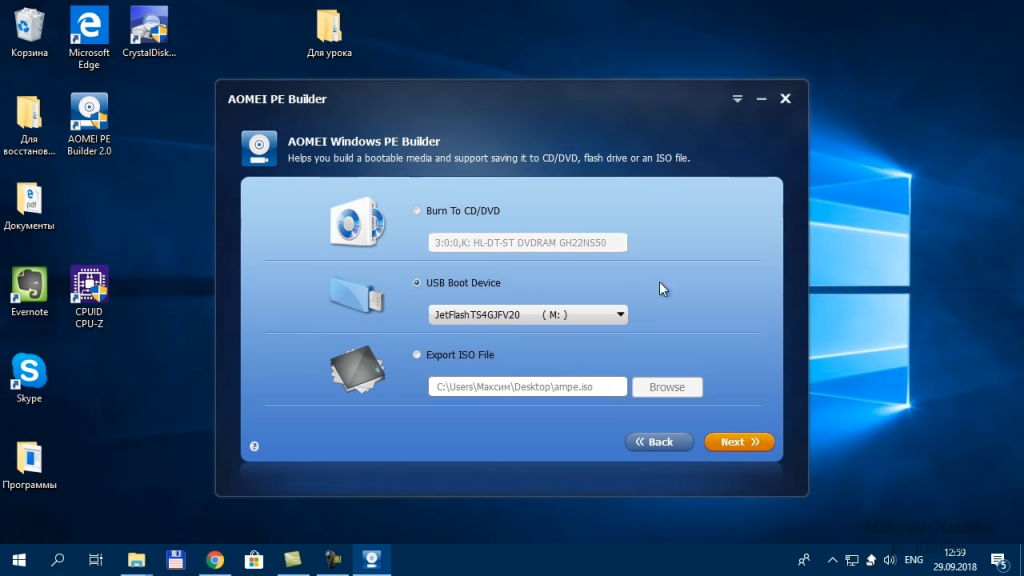Close the AOMEI PE Builder window
The image size is (1024, 576).
coord(786,99)
